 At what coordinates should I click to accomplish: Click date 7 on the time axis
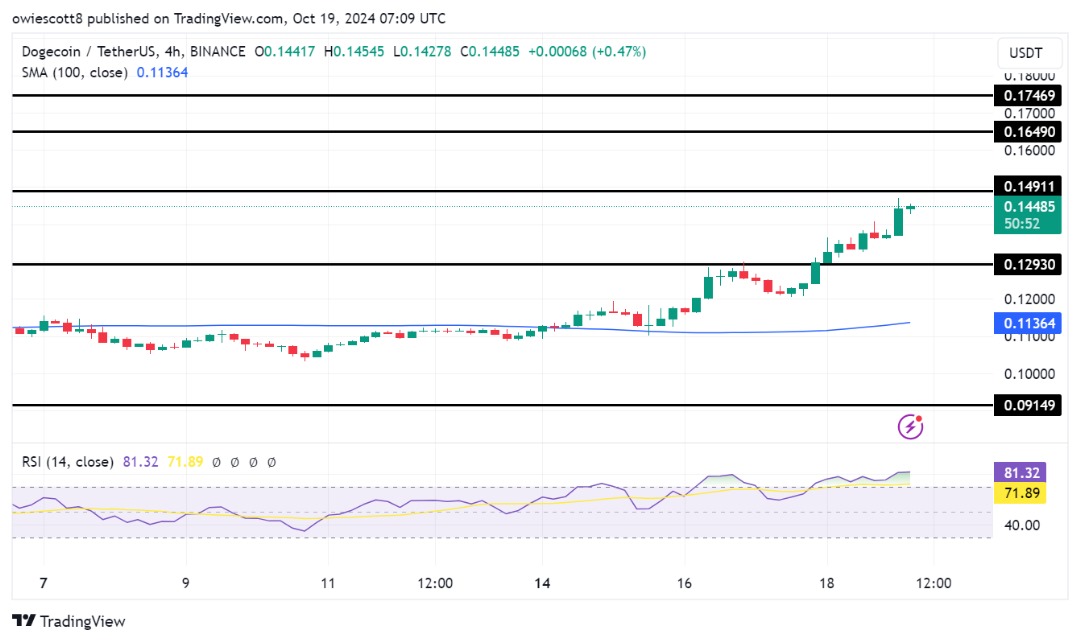[40, 583]
